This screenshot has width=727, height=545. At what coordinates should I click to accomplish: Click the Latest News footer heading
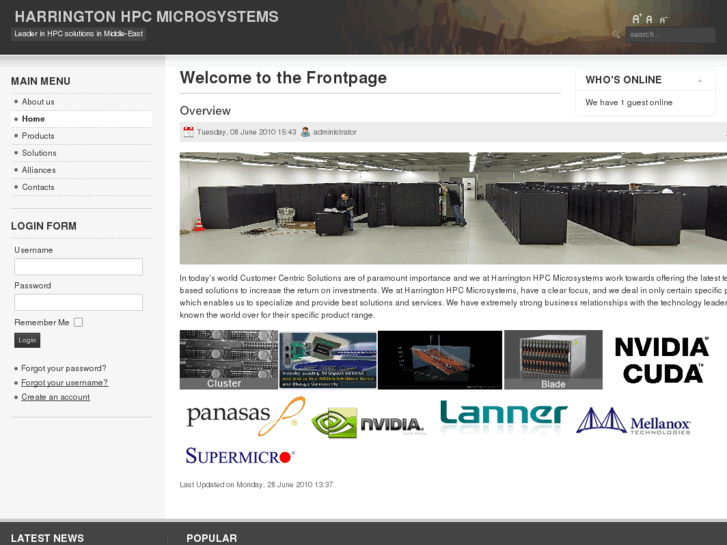point(47,538)
